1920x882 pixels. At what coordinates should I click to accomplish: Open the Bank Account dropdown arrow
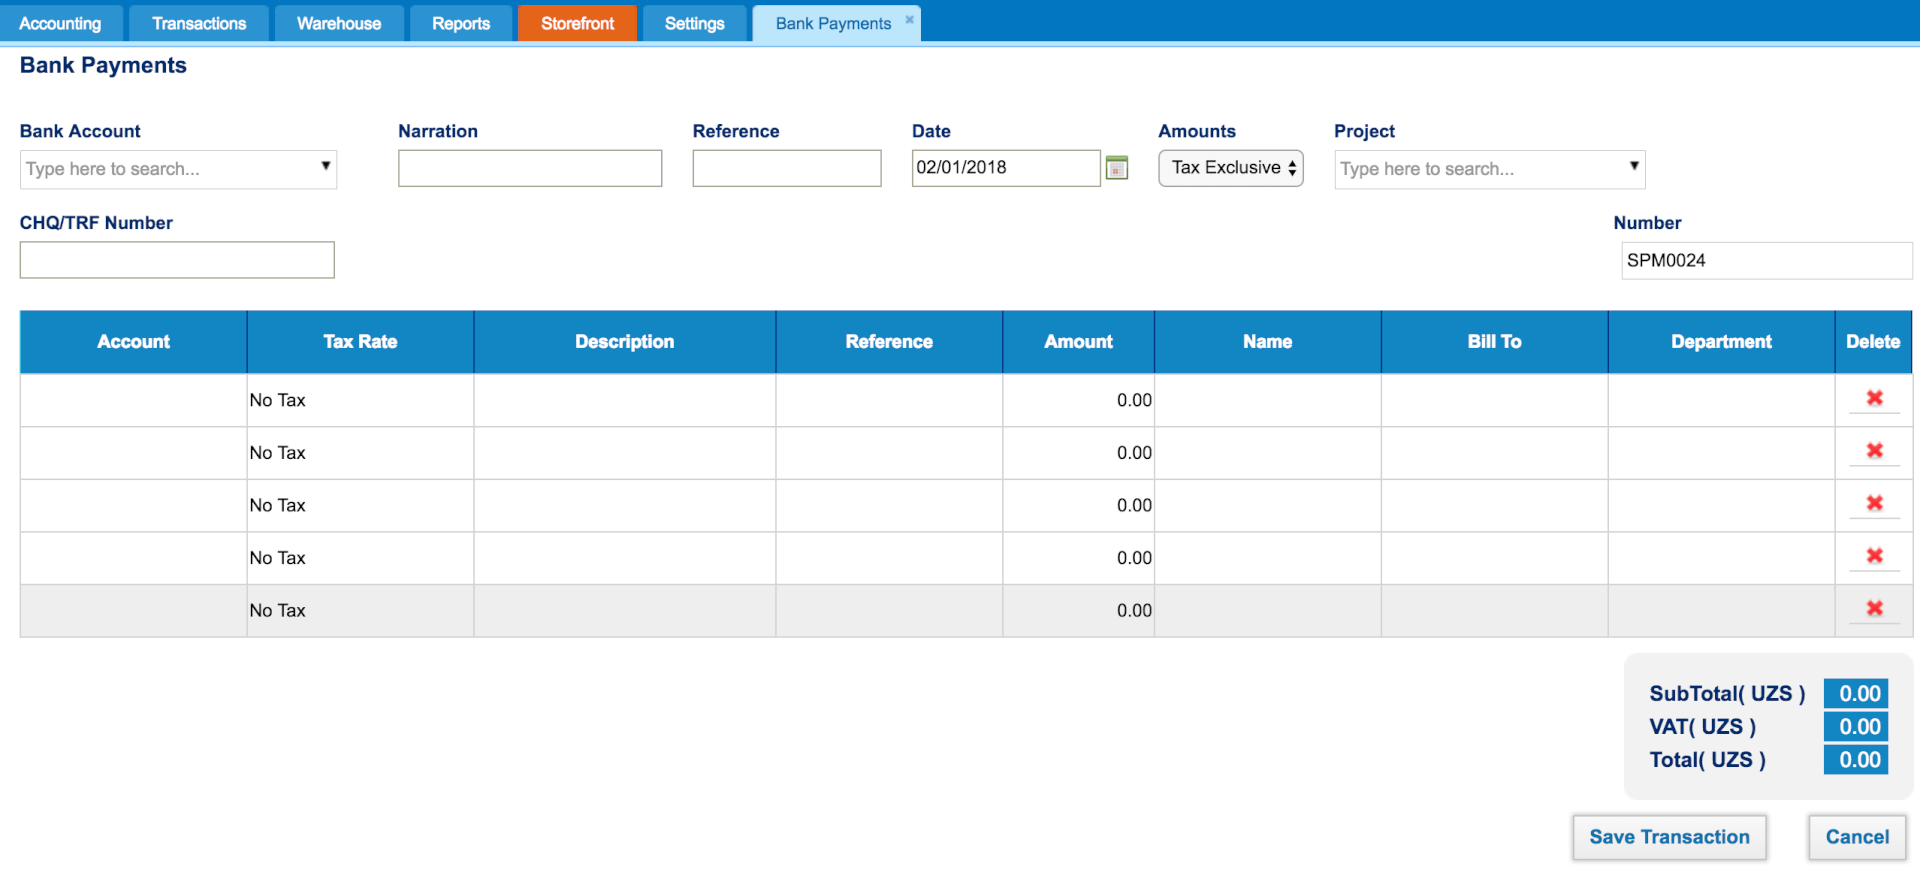click(325, 166)
